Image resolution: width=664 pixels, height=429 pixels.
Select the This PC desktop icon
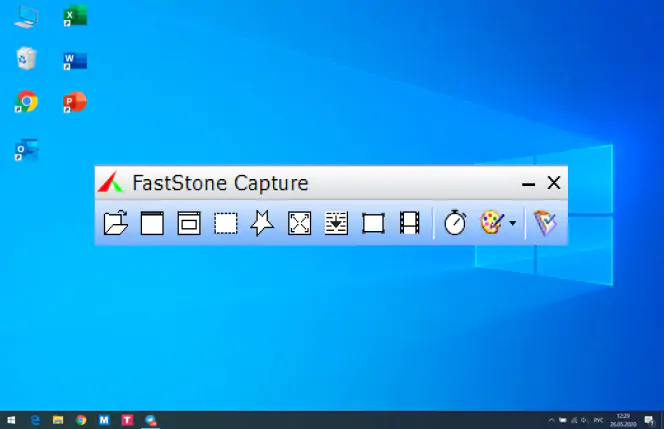click(26, 17)
